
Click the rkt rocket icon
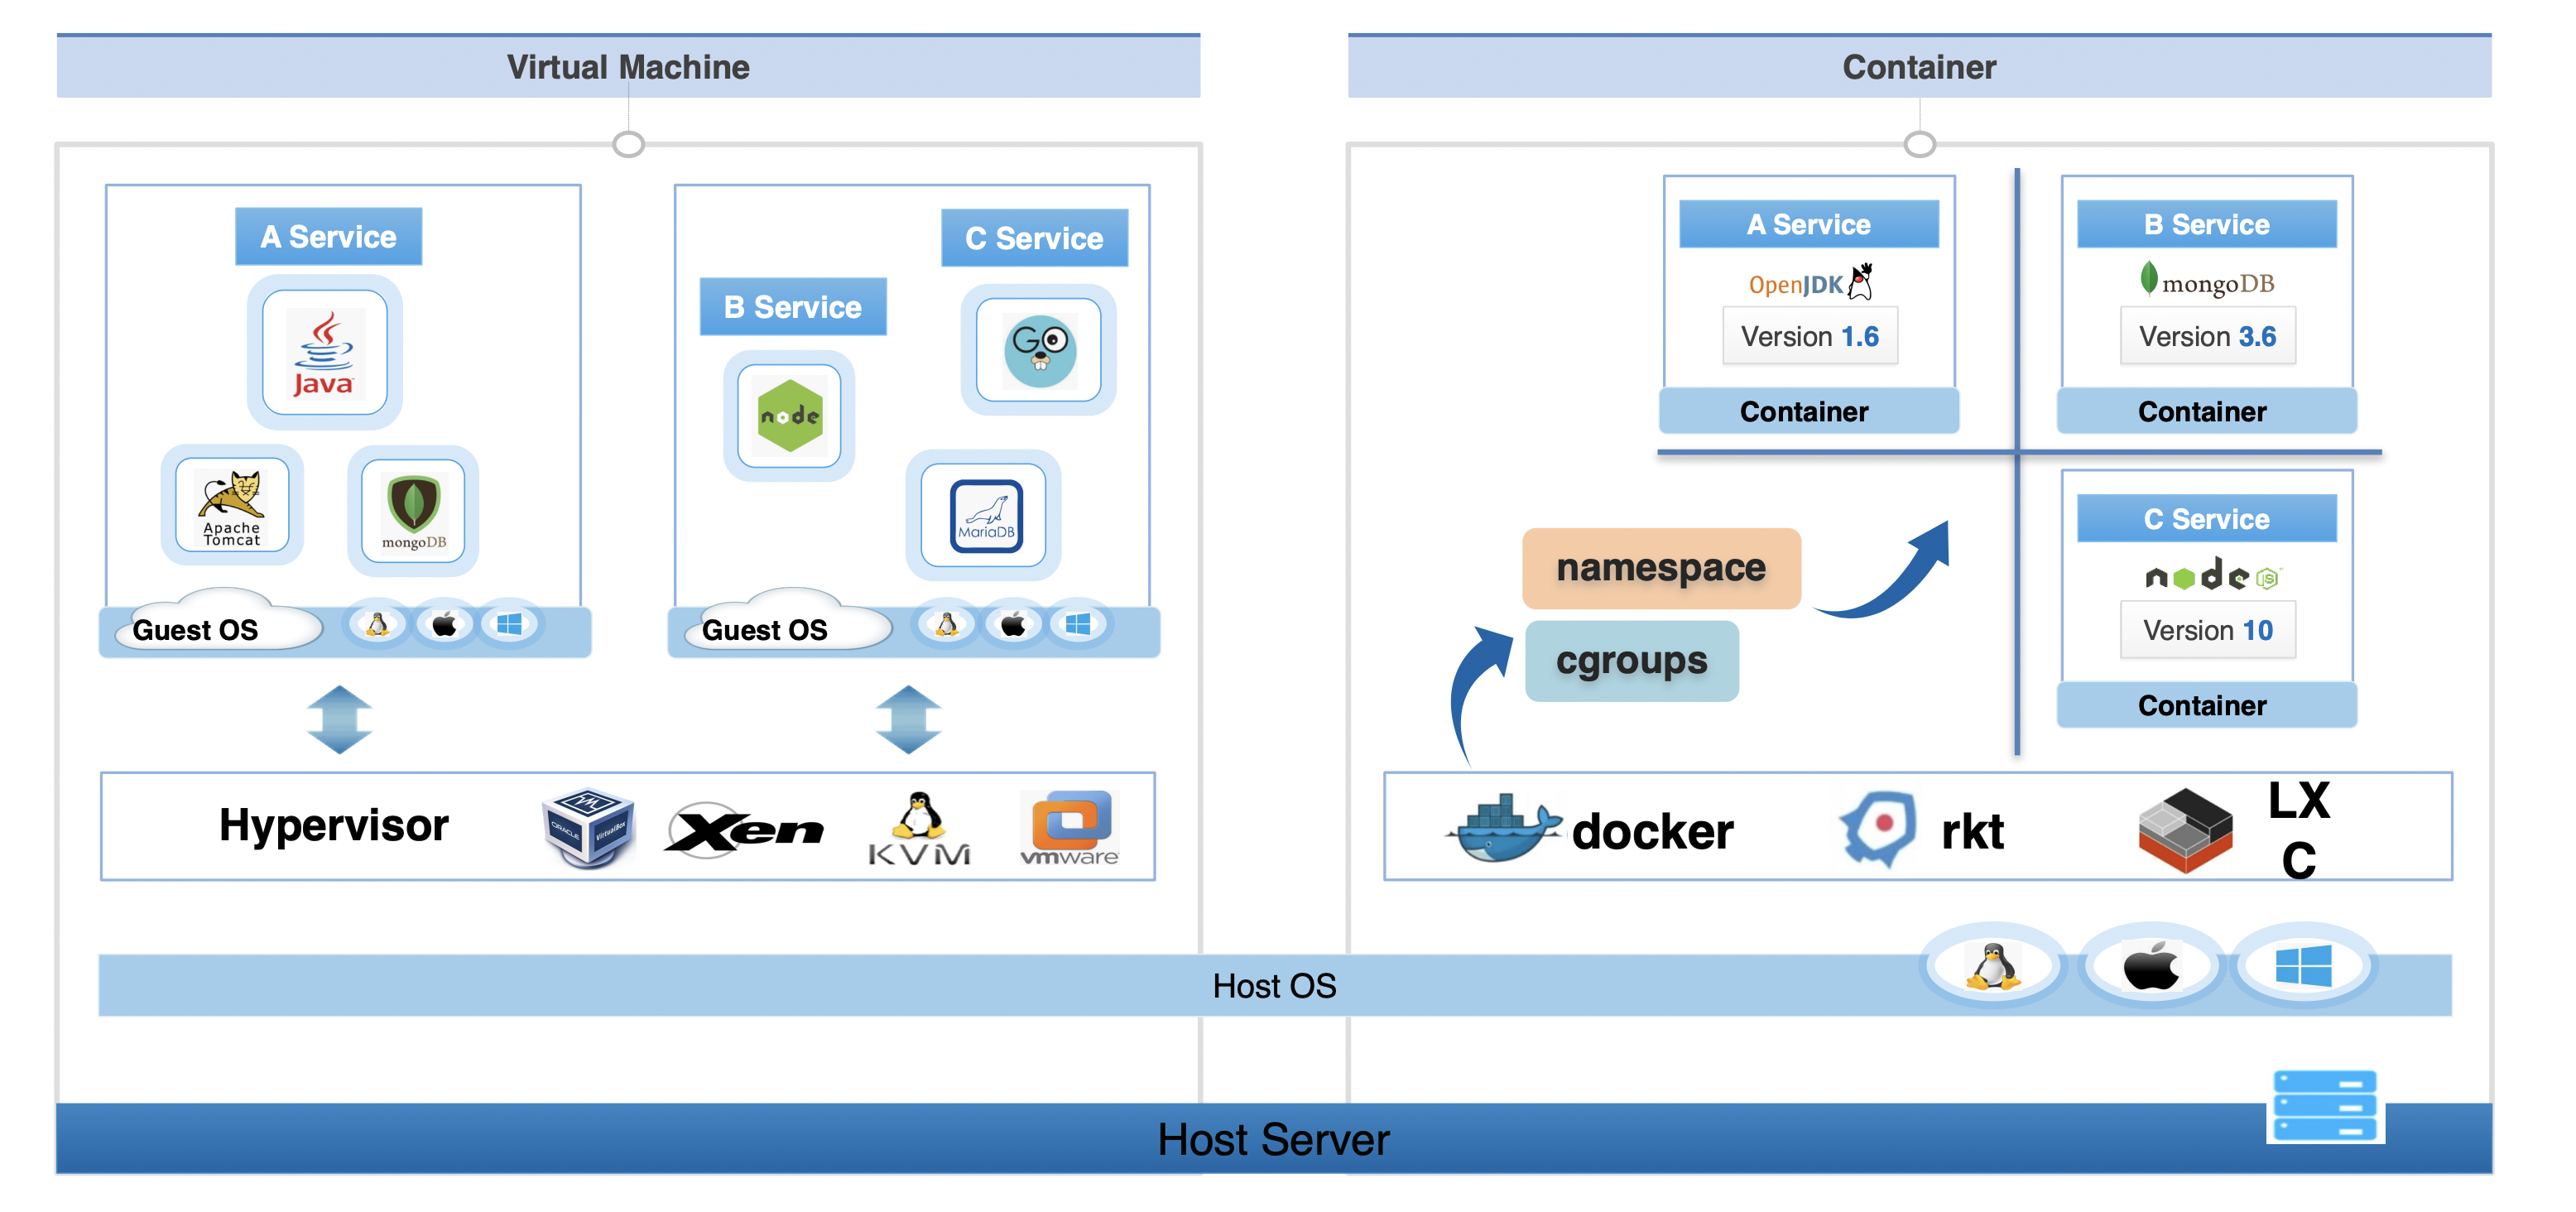tap(1878, 828)
